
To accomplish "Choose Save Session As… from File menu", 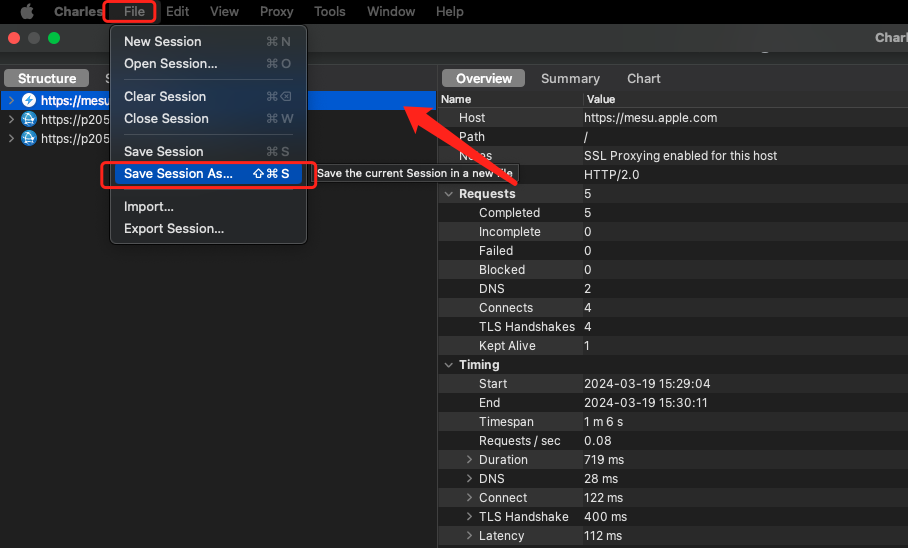I will (178, 174).
